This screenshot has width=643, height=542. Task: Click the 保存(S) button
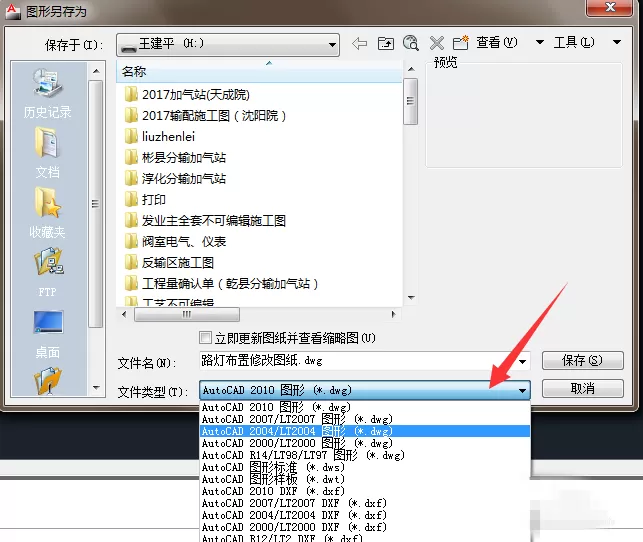(x=583, y=360)
